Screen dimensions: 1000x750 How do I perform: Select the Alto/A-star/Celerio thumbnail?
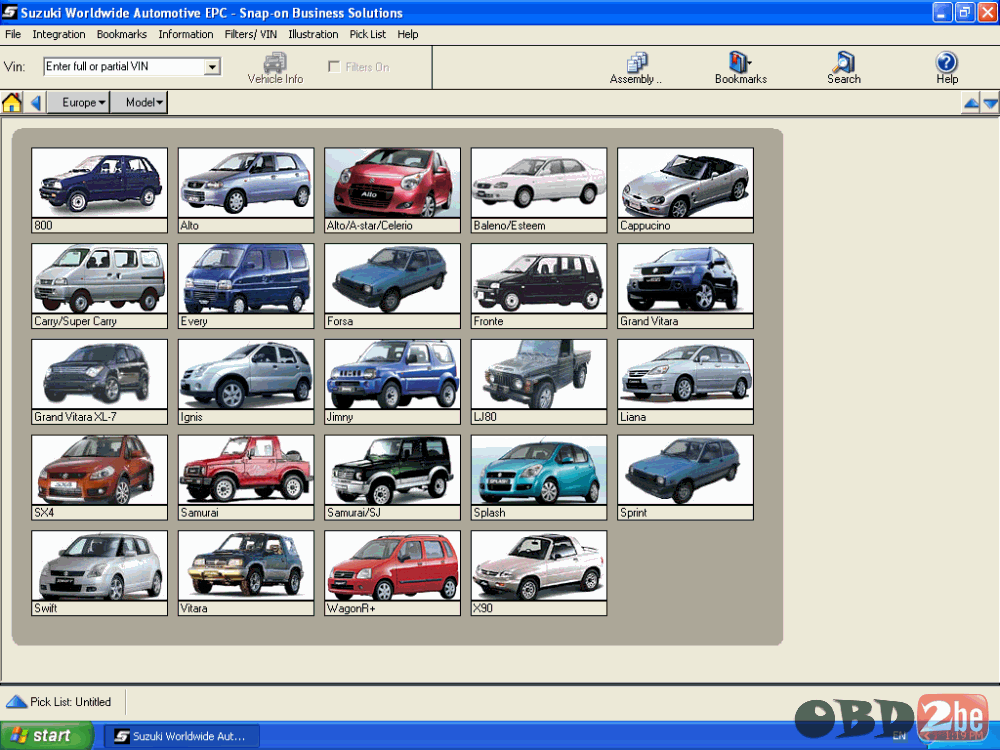click(x=392, y=190)
